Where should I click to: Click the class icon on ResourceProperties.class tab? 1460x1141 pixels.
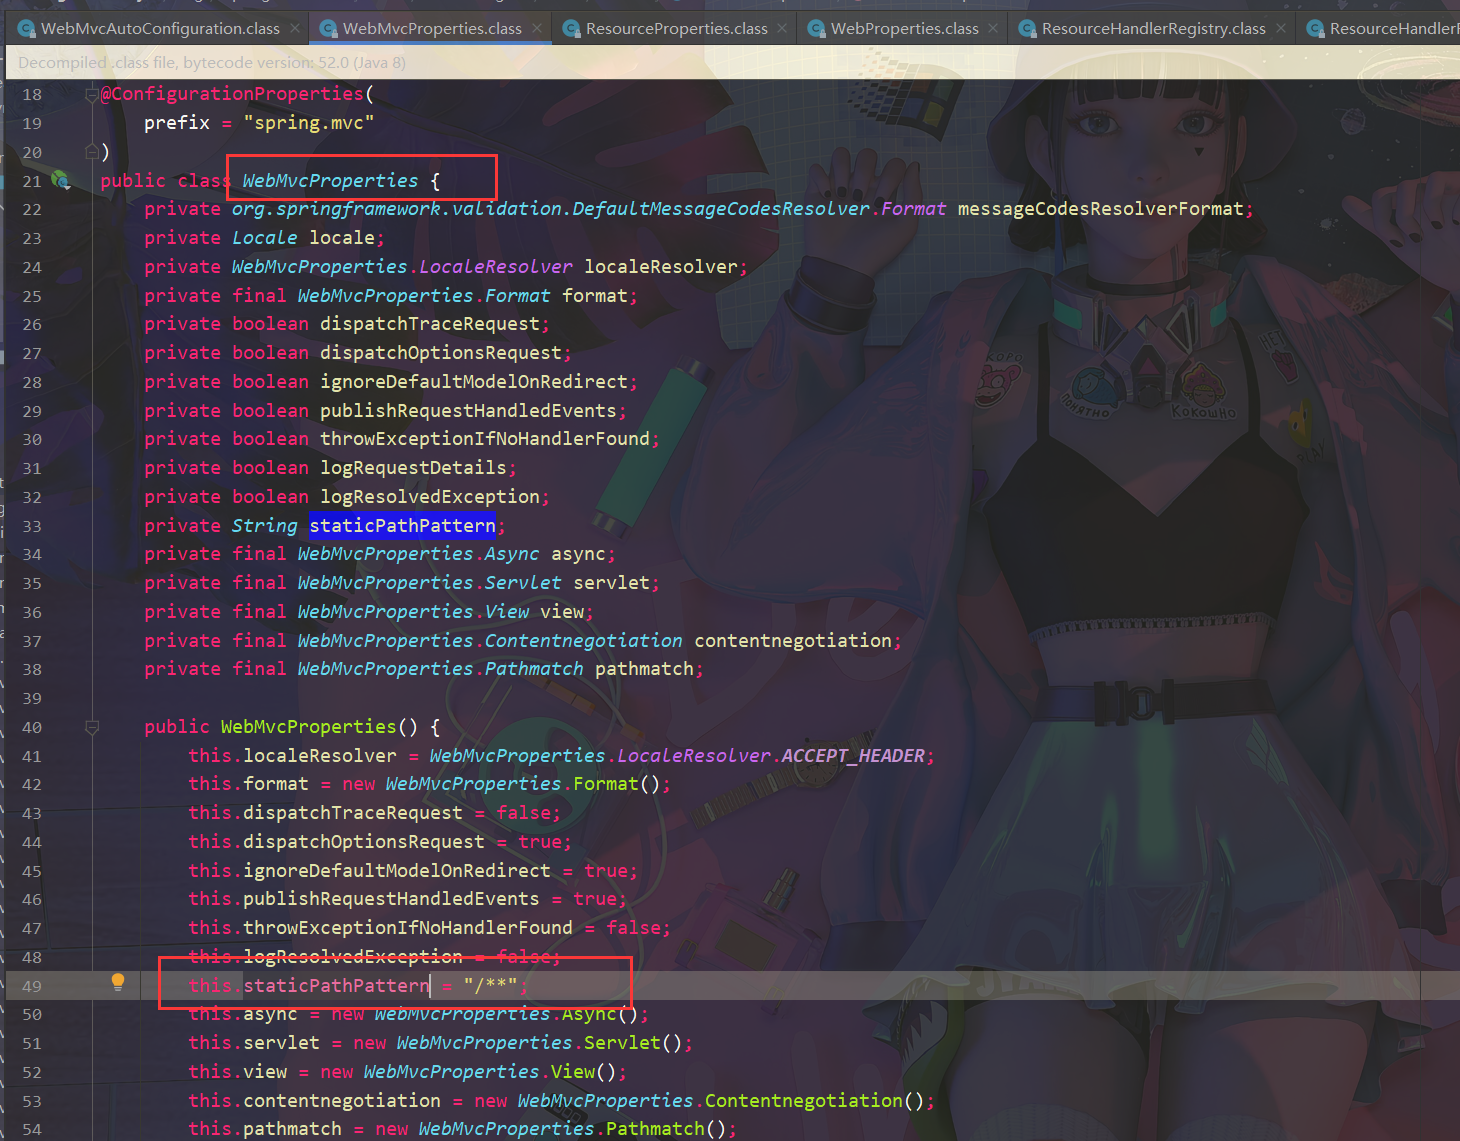tap(571, 29)
